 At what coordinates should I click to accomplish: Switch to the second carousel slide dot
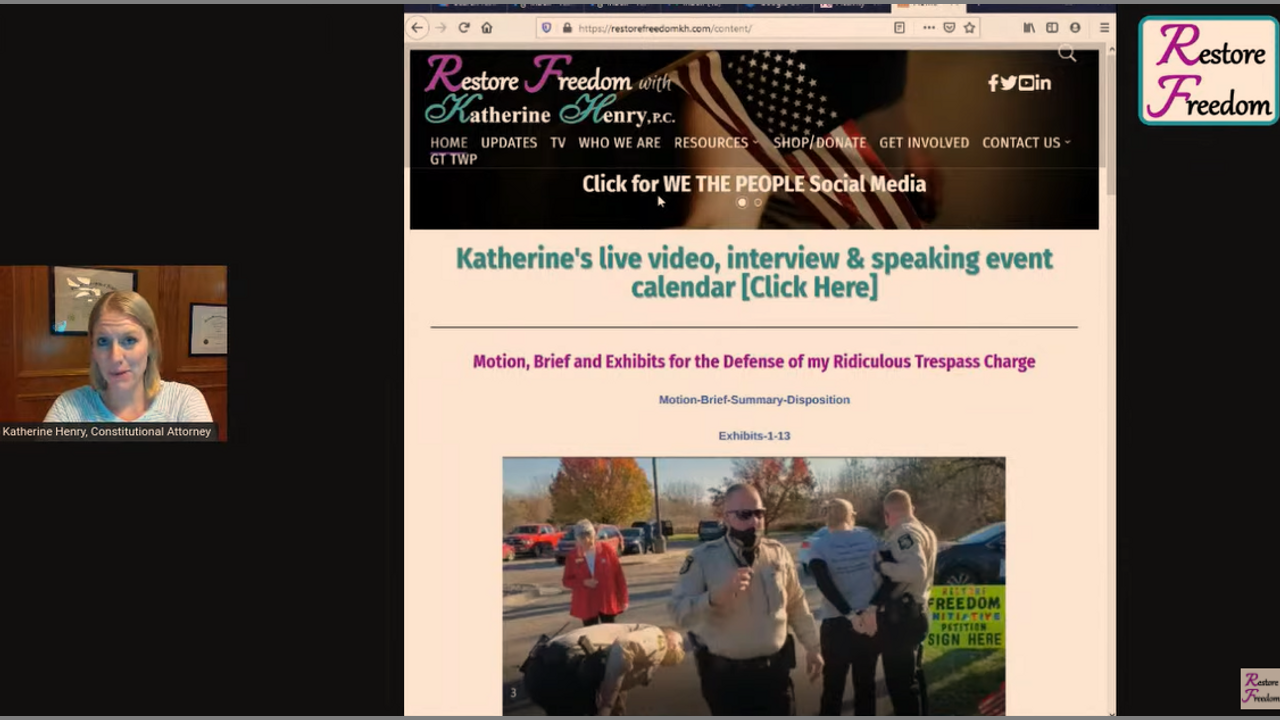[758, 203]
